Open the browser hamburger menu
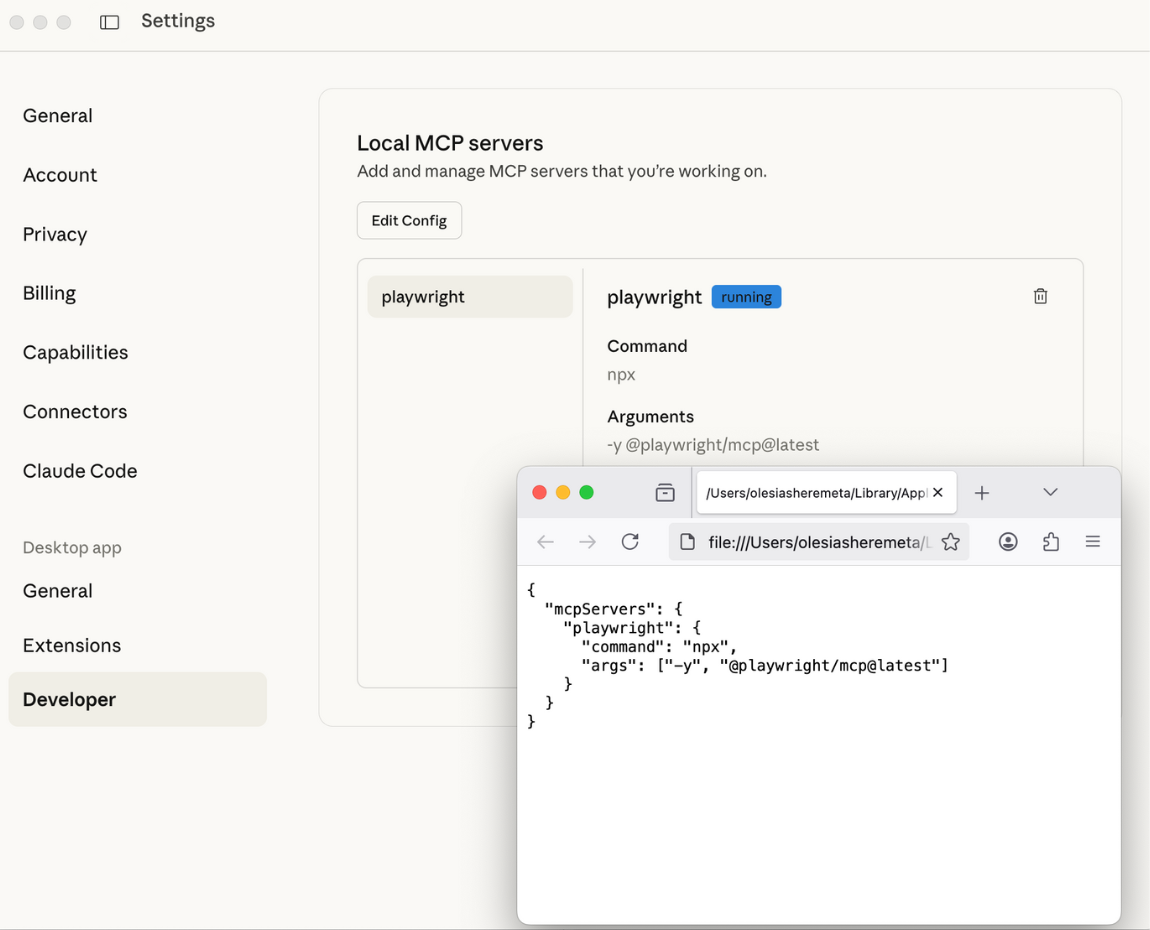Image resolution: width=1150 pixels, height=930 pixels. (1092, 542)
